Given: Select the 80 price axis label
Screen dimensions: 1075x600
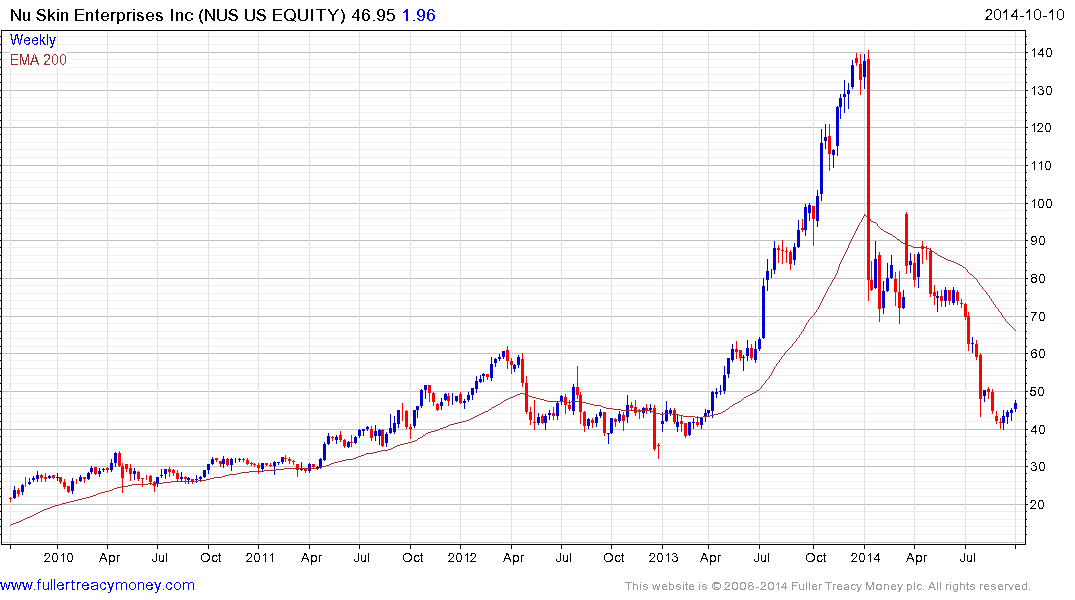Looking at the screenshot, I should pos(1037,278).
